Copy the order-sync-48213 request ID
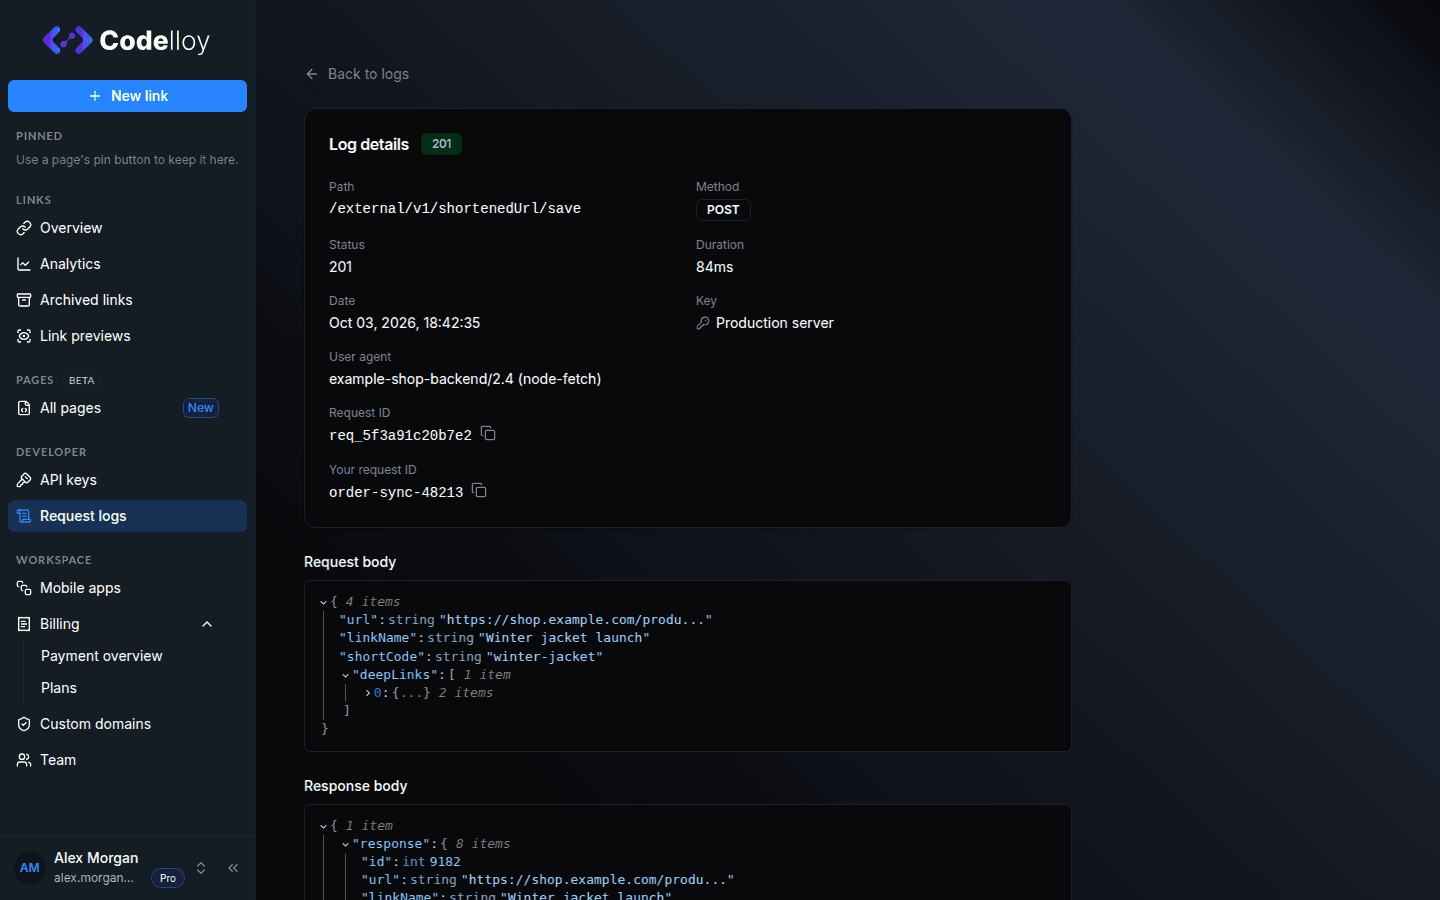1440x900 pixels. point(479,491)
